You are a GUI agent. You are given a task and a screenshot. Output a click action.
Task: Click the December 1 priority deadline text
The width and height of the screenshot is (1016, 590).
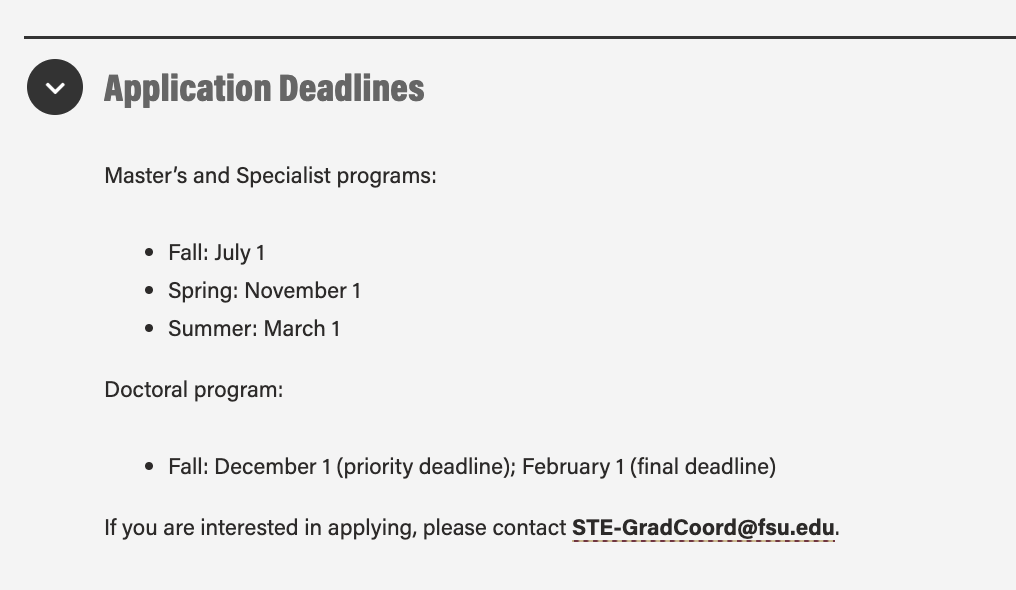pos(362,467)
